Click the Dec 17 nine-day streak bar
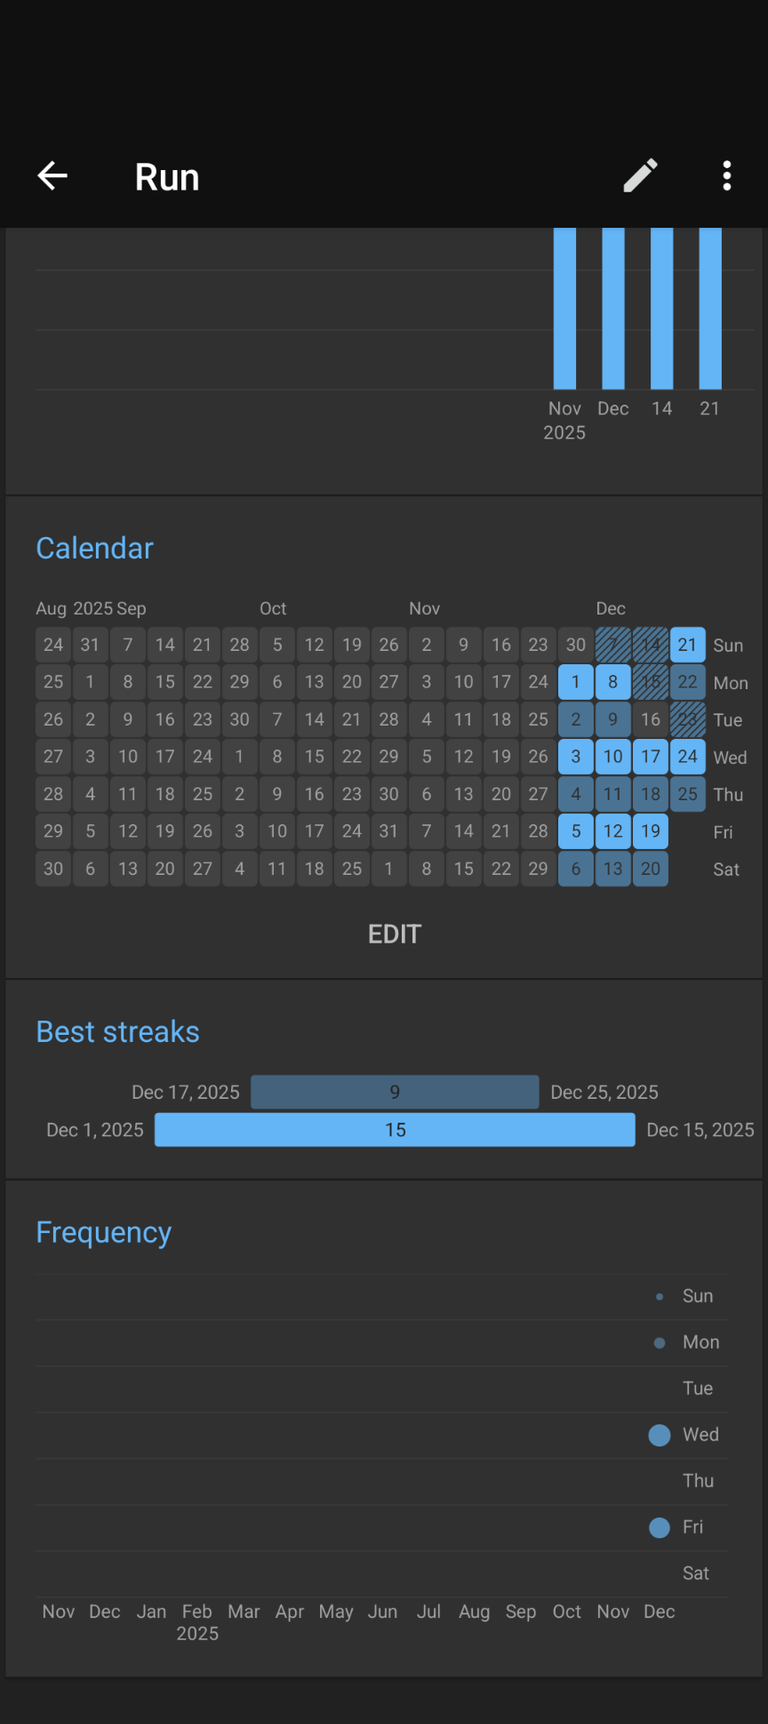The image size is (768, 1724). point(395,1092)
